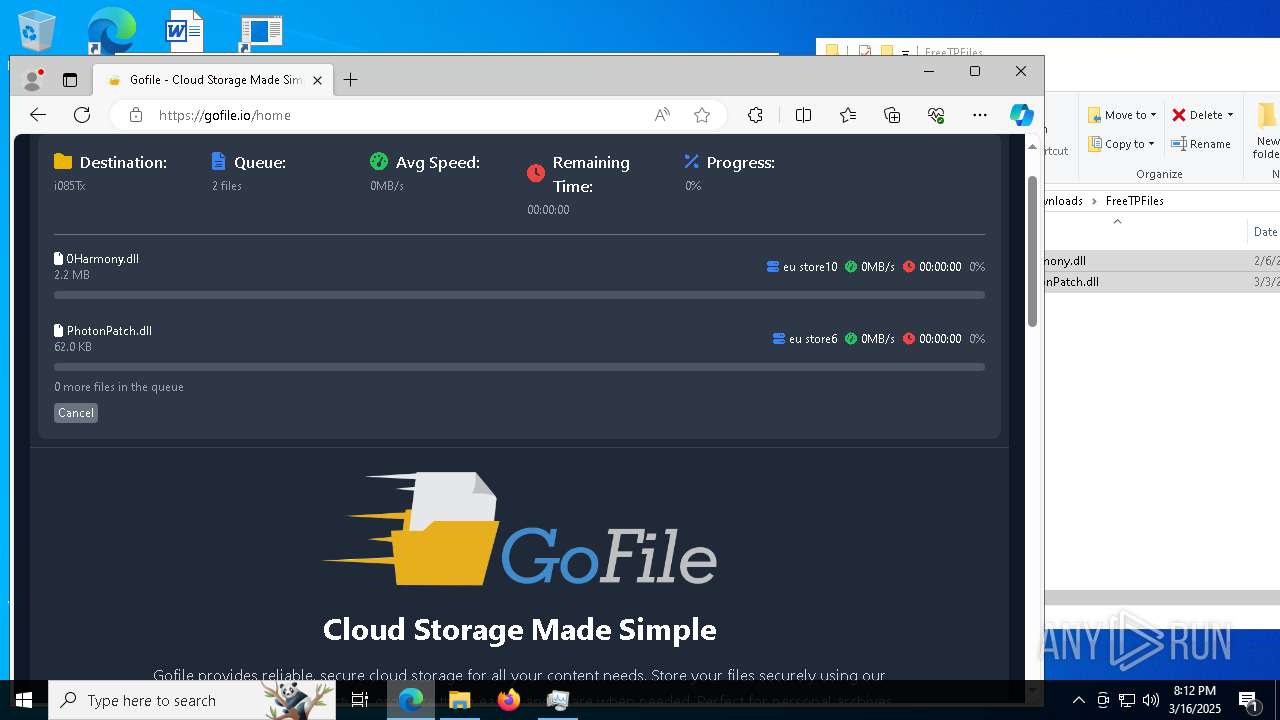1280x720 pixels.
Task: Open notification center icon
Action: pos(1249,700)
